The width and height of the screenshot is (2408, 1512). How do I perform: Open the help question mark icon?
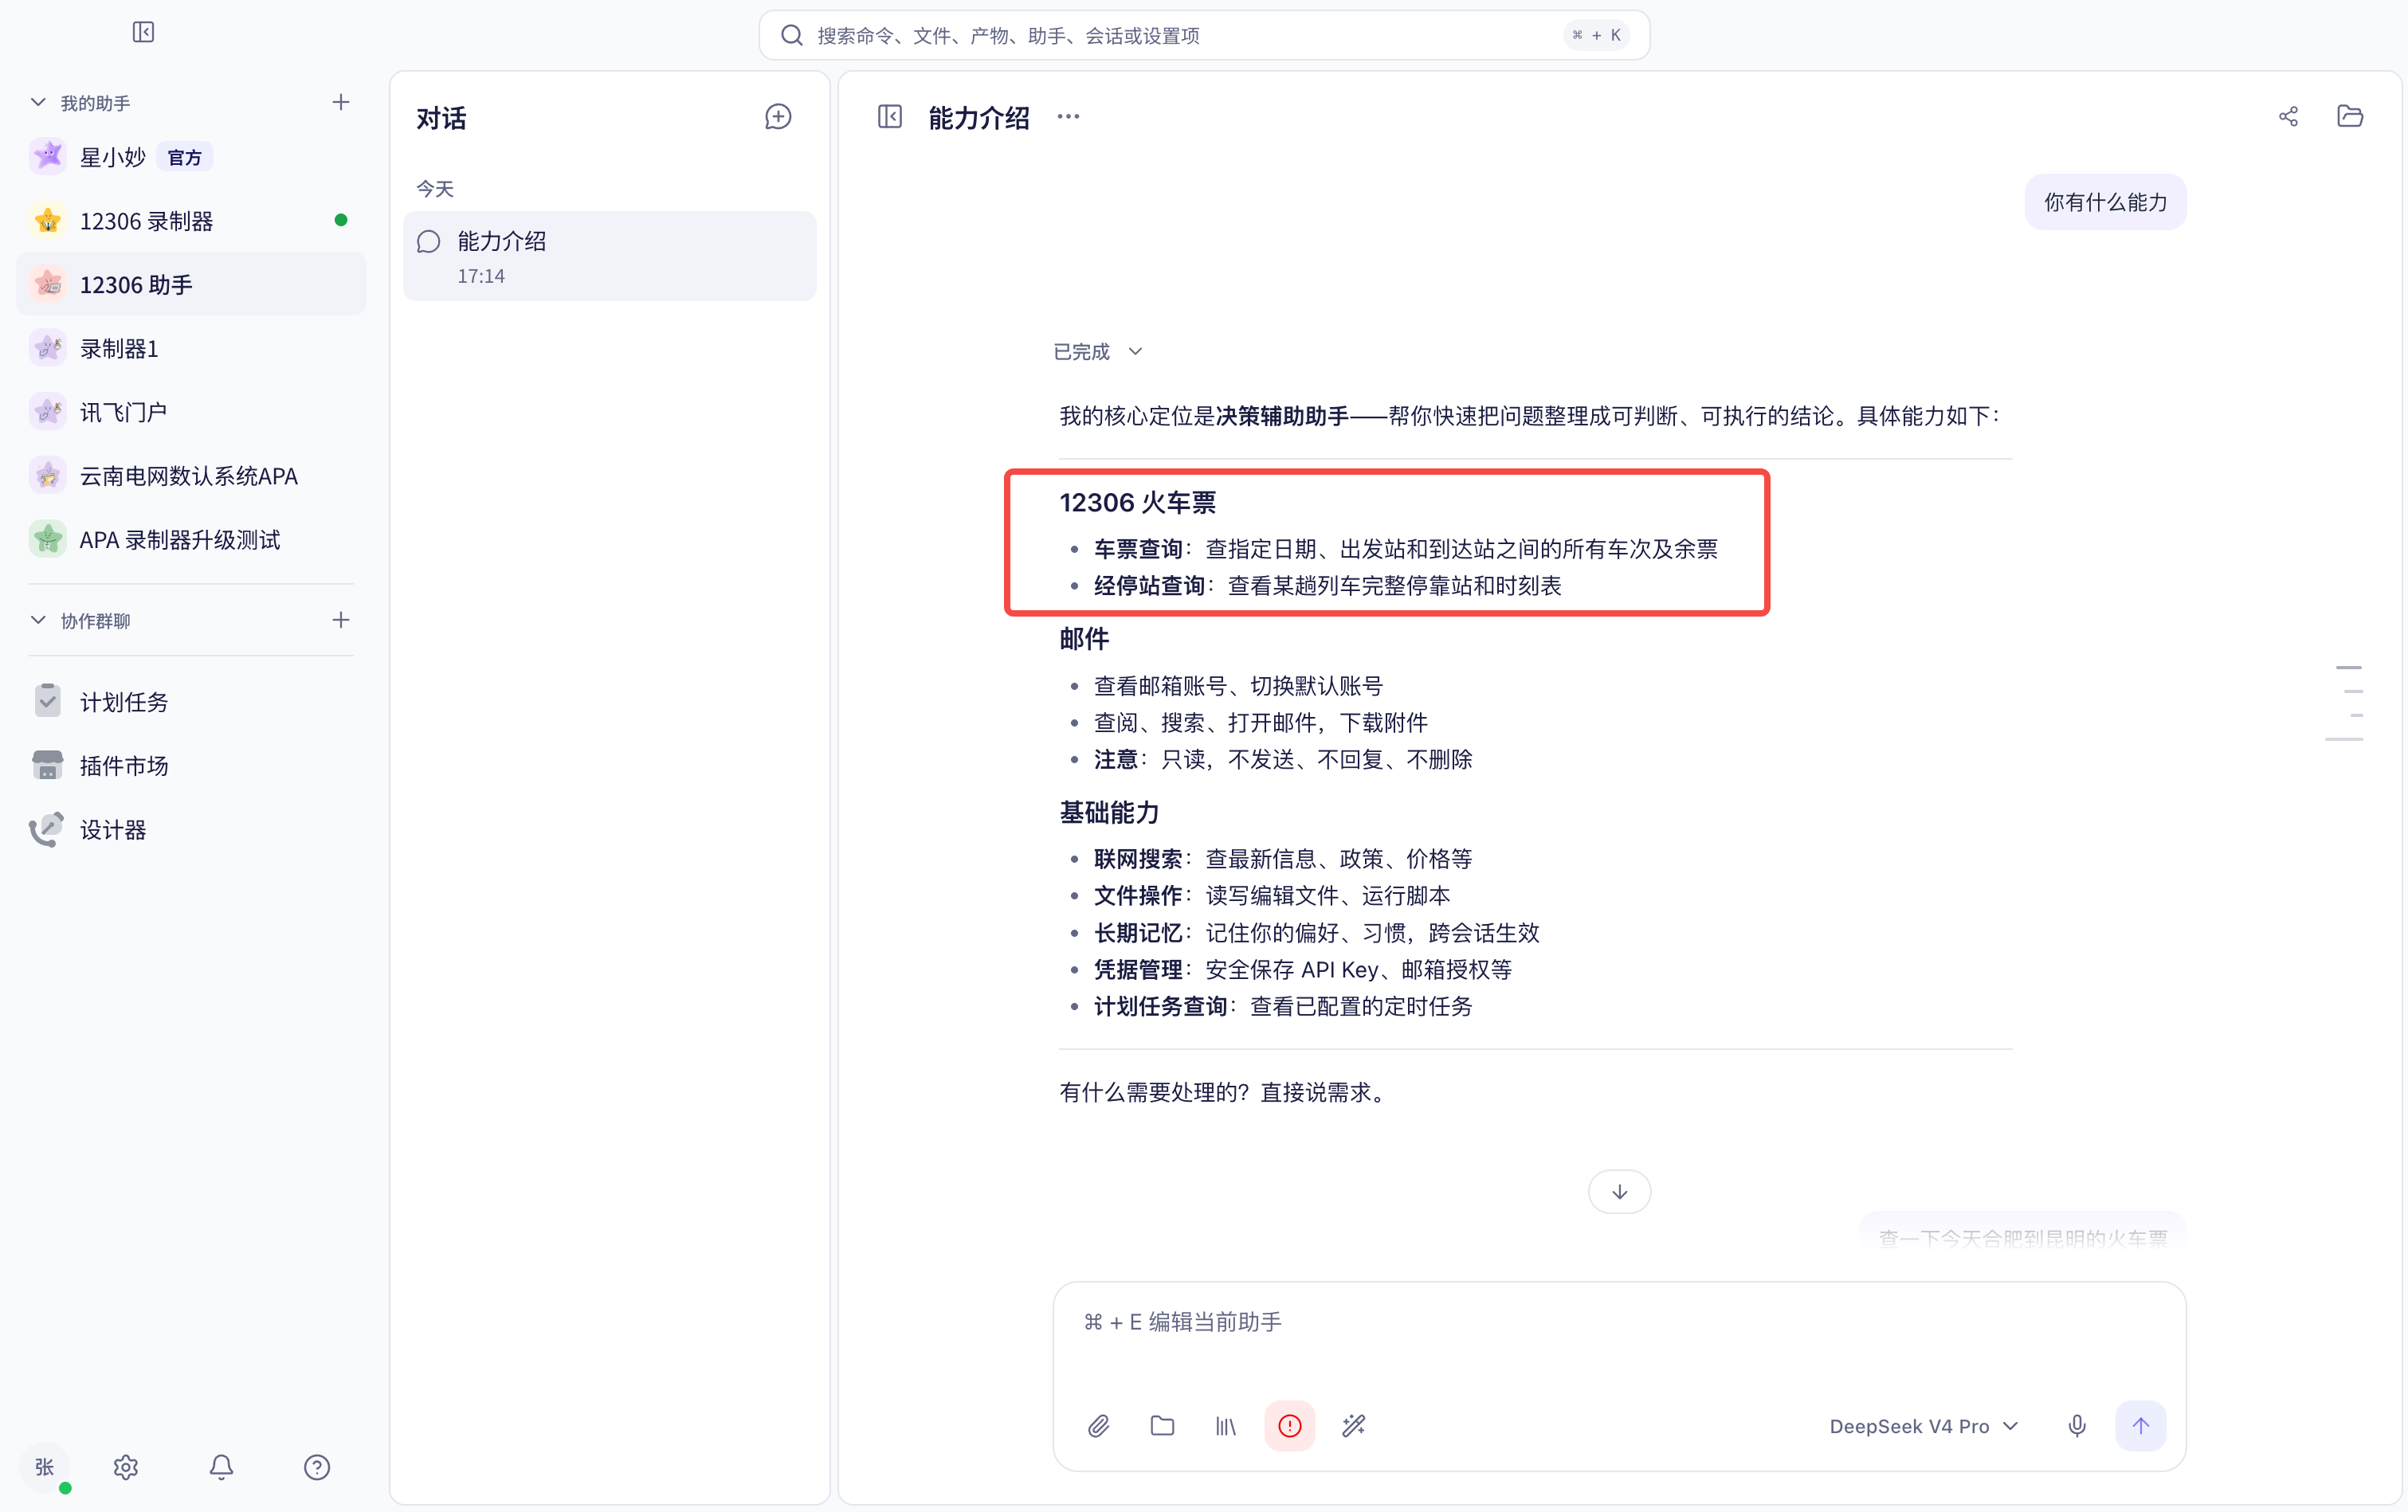[317, 1467]
